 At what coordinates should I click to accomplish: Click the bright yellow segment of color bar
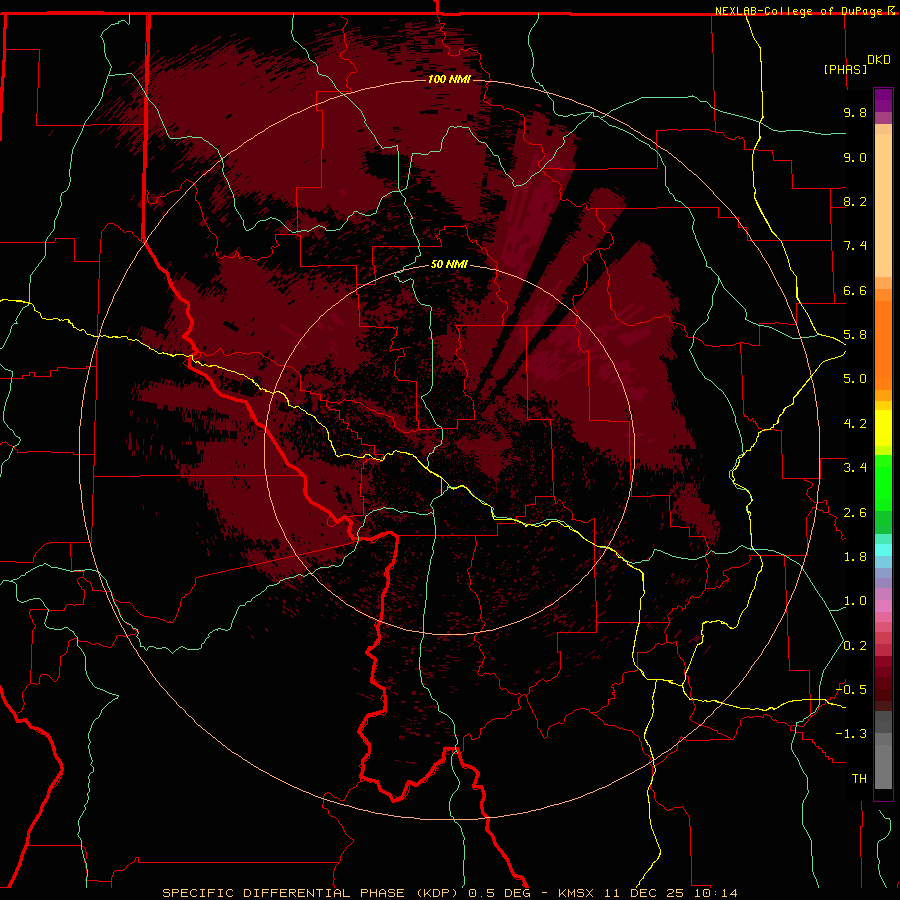point(883,428)
